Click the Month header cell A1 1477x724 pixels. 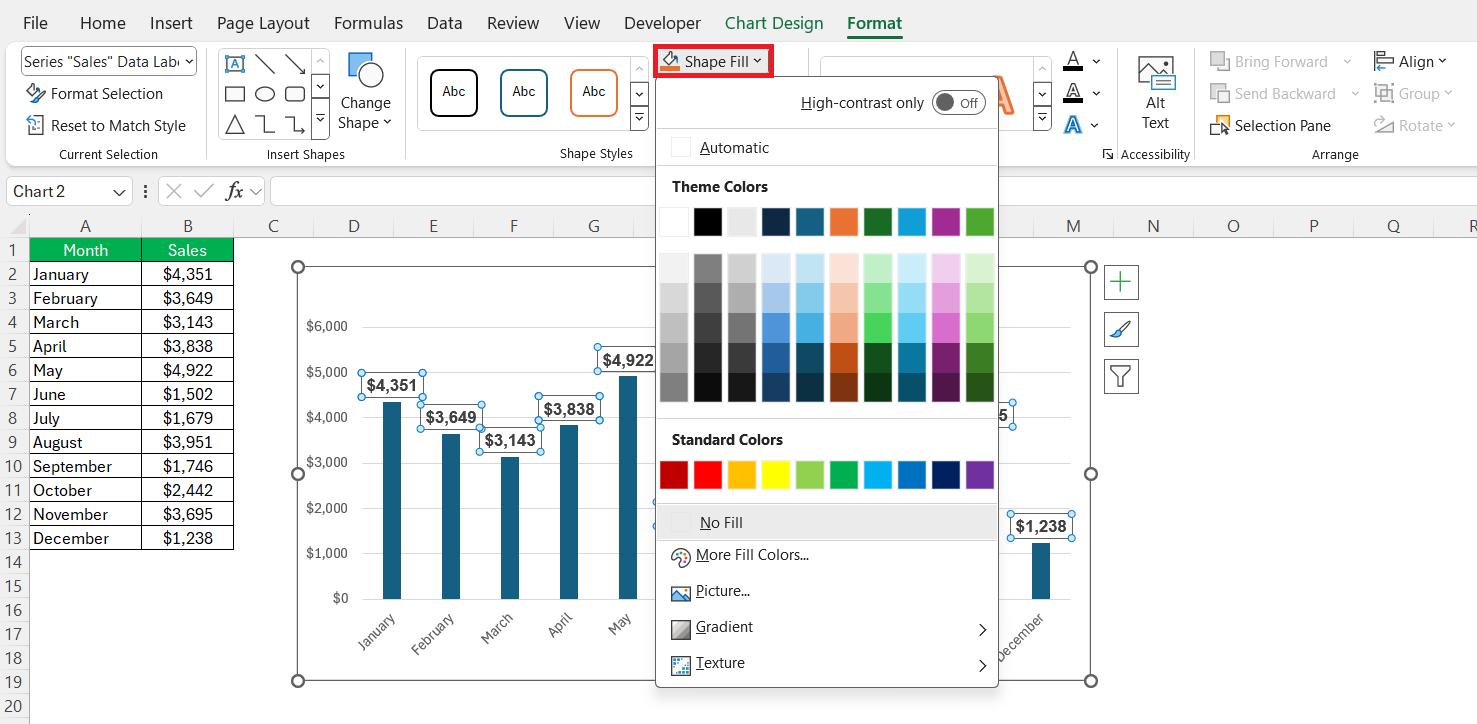point(86,250)
